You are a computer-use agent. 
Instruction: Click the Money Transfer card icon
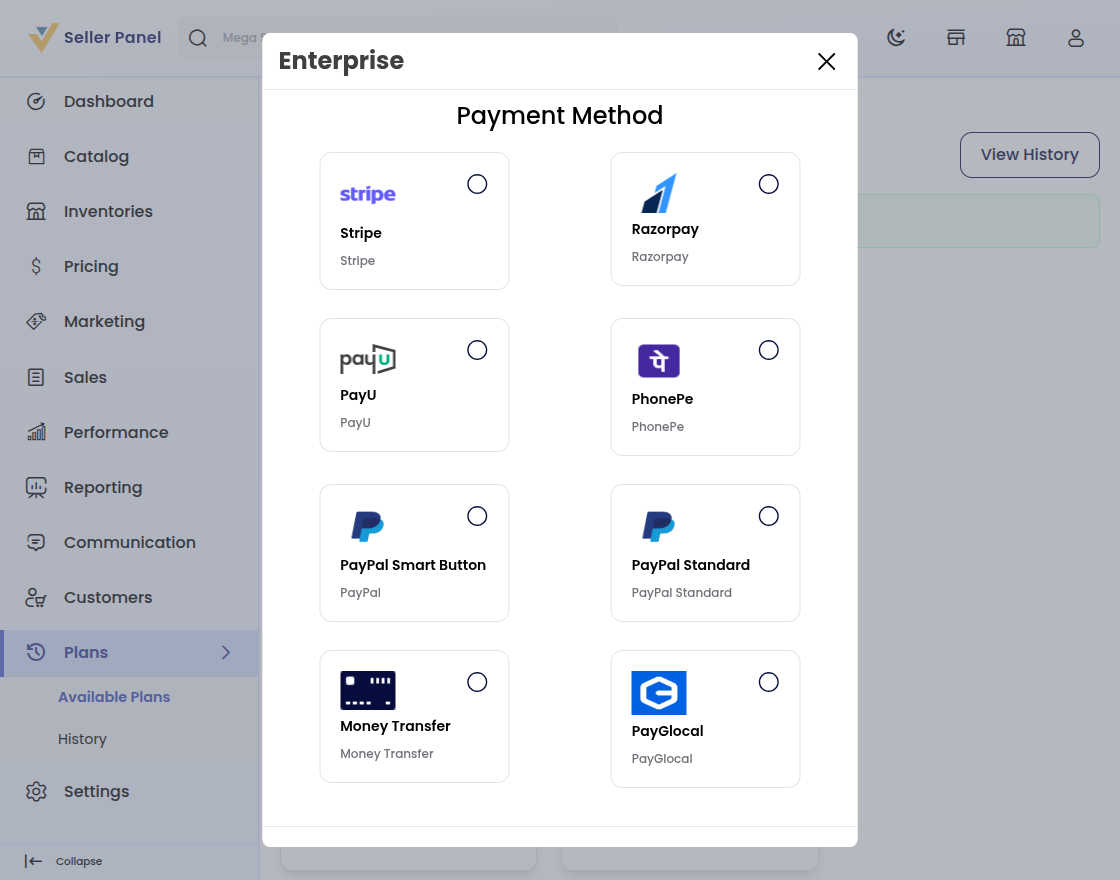(x=368, y=690)
